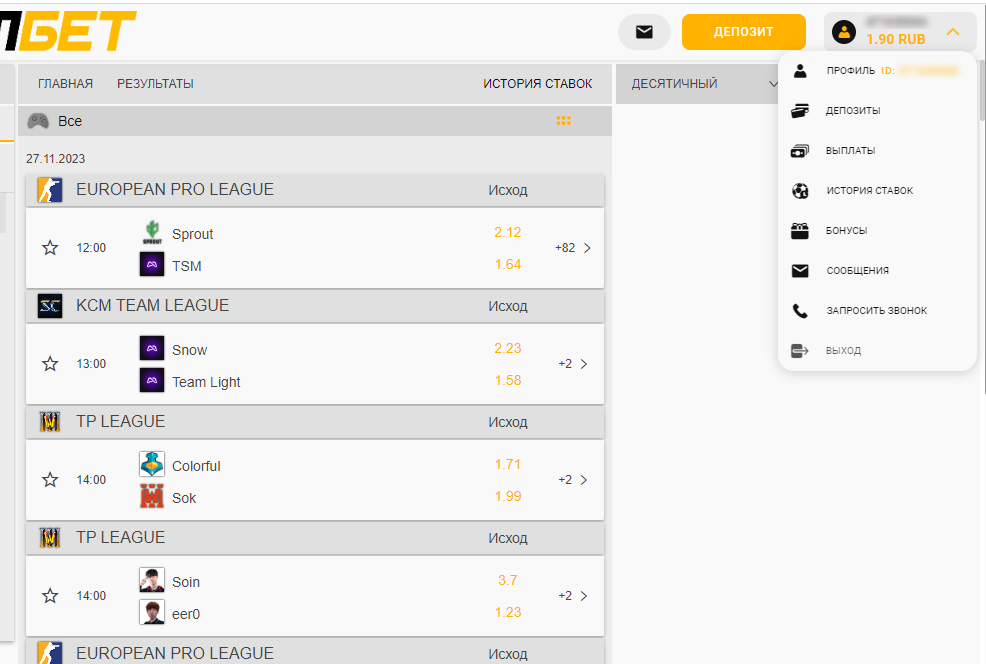Click the Все games filter label

70,121
